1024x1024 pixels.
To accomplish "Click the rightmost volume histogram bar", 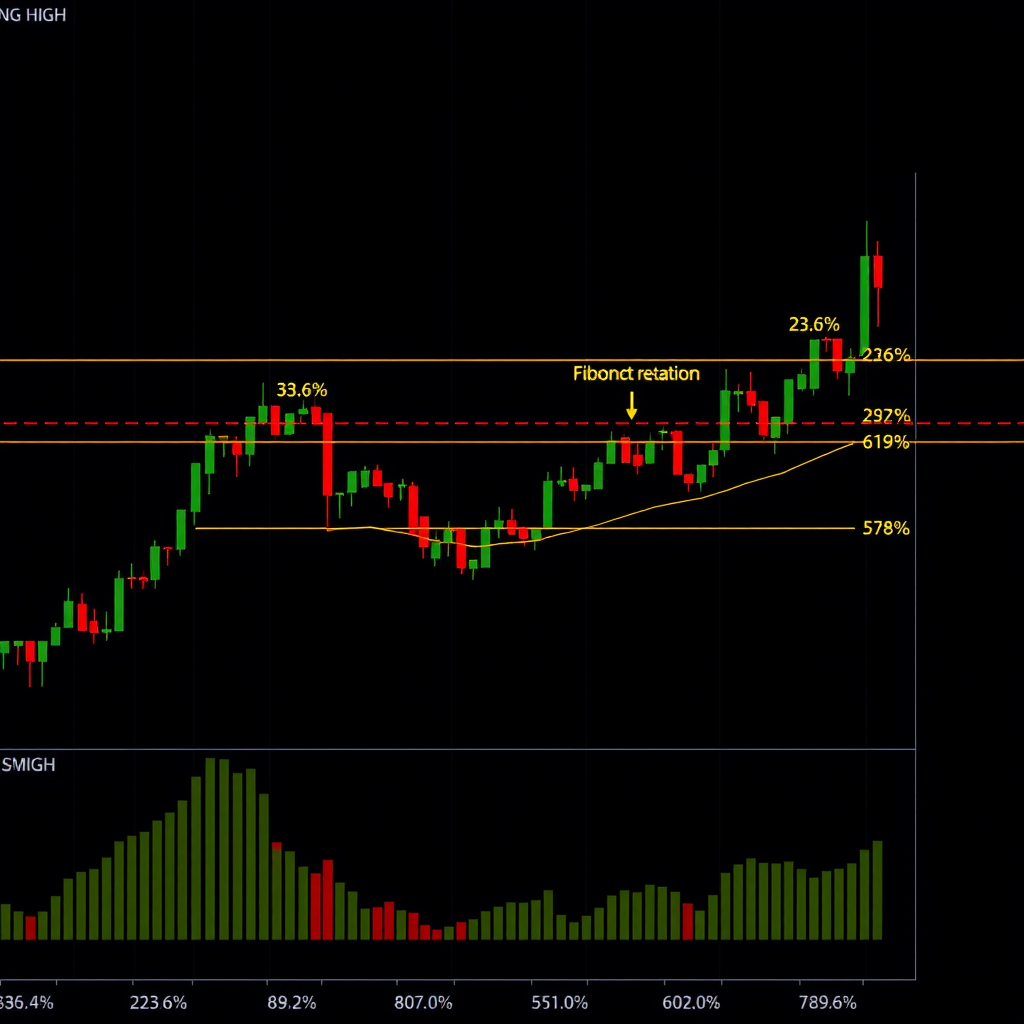I will (x=878, y=890).
